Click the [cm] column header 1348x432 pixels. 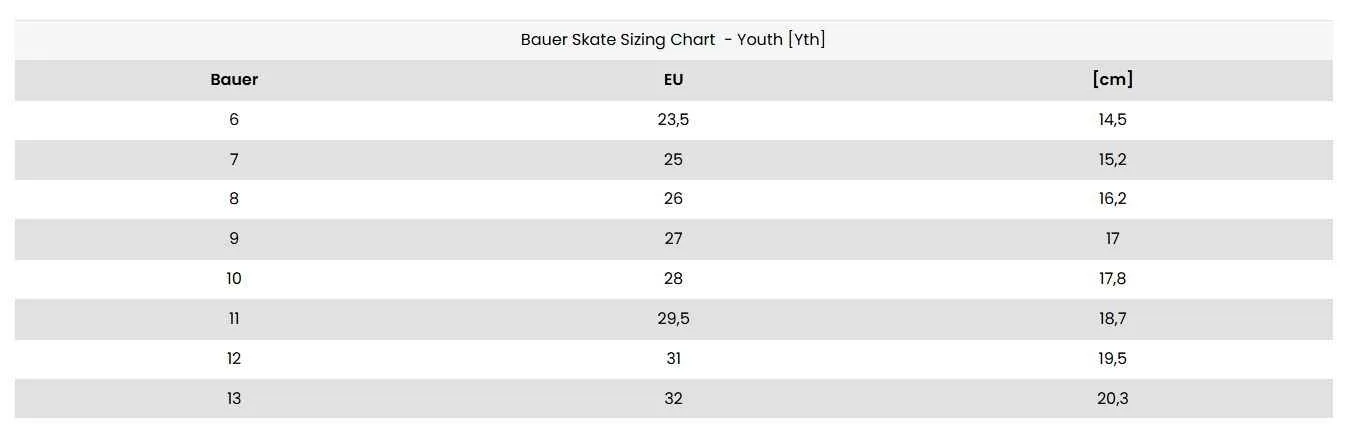pyautogui.click(x=1112, y=80)
